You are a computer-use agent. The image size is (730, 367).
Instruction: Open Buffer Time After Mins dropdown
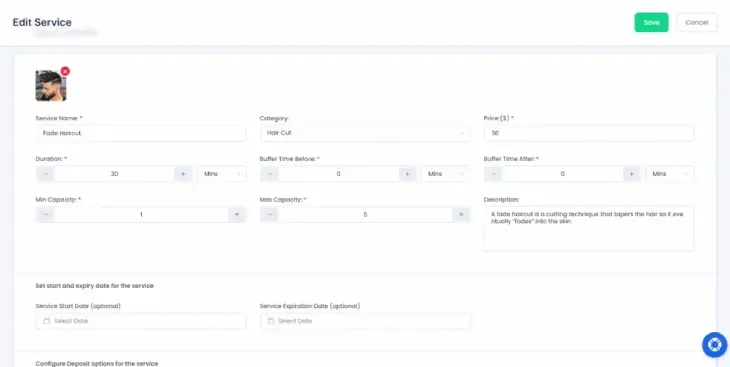click(669, 174)
